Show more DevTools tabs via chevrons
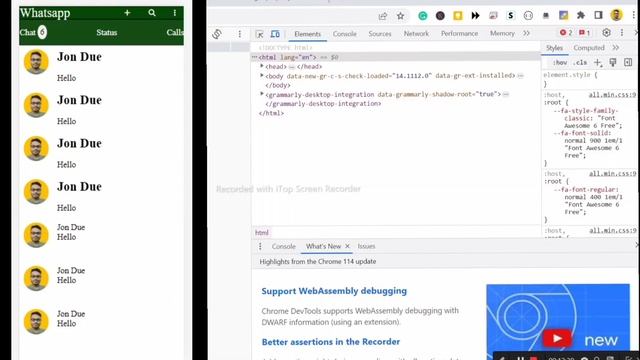 click(x=527, y=33)
